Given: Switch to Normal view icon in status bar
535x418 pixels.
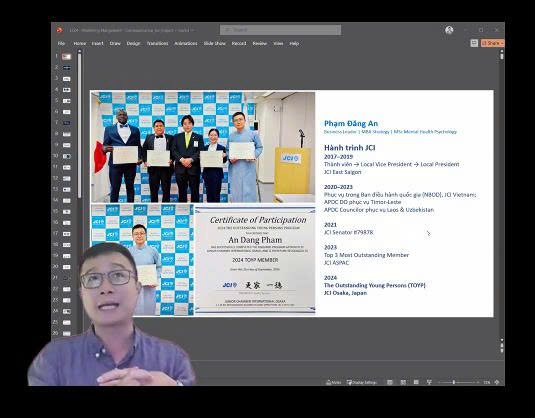Looking at the screenshot, I should 390,382.
